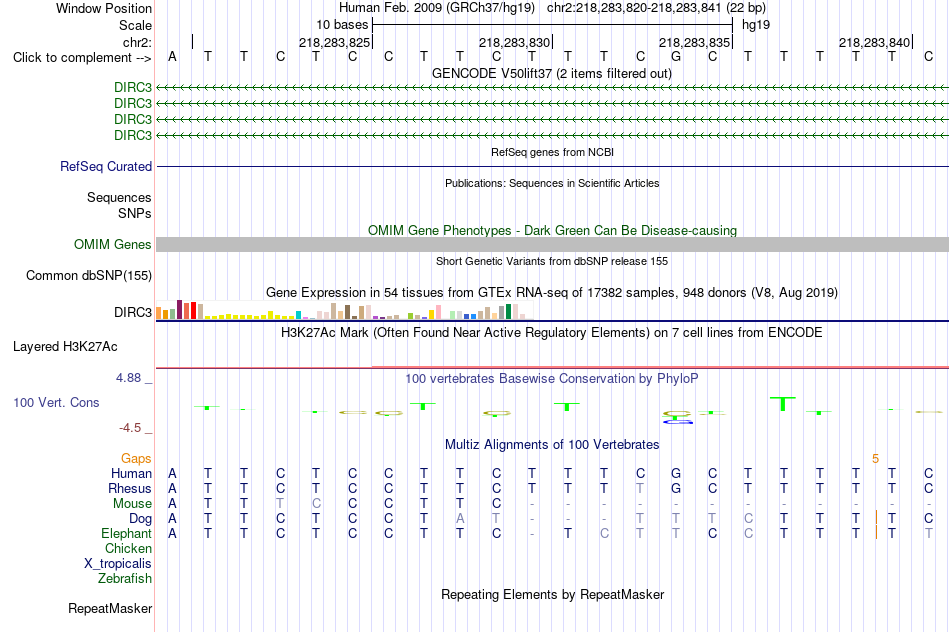Click the Dog species label
Viewport: 950px width, 632px height.
point(140,519)
